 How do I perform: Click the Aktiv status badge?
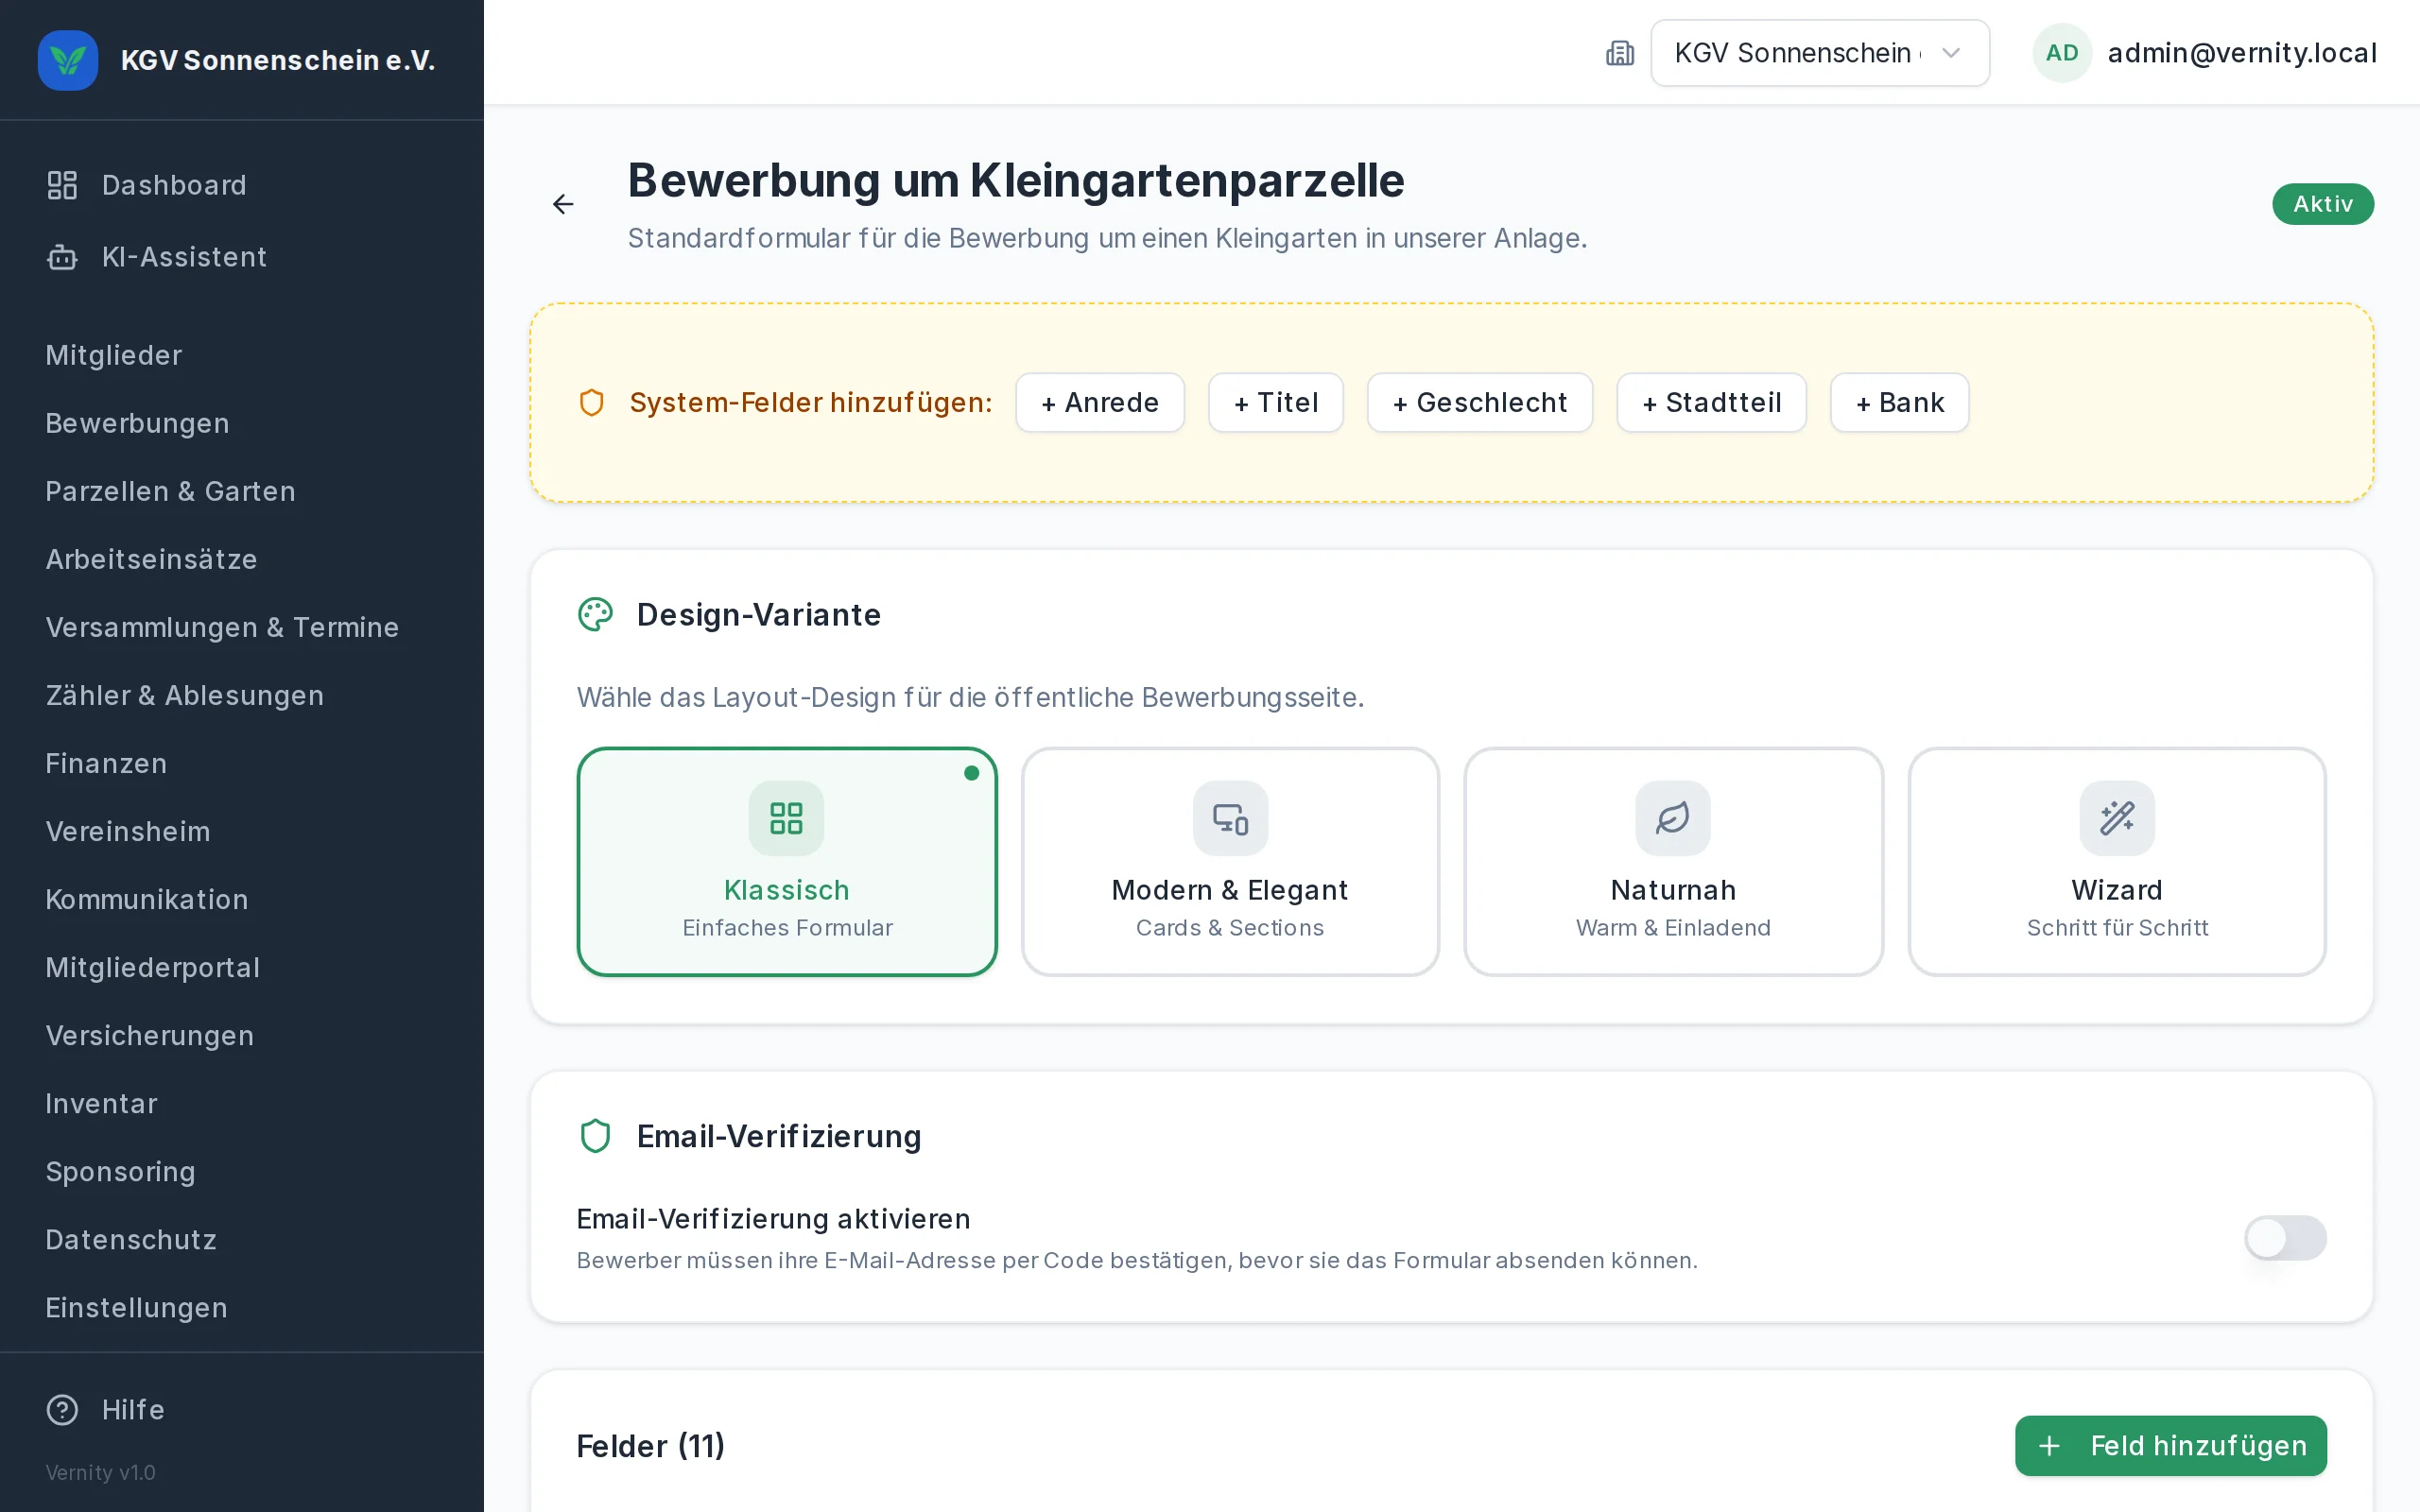2323,204
